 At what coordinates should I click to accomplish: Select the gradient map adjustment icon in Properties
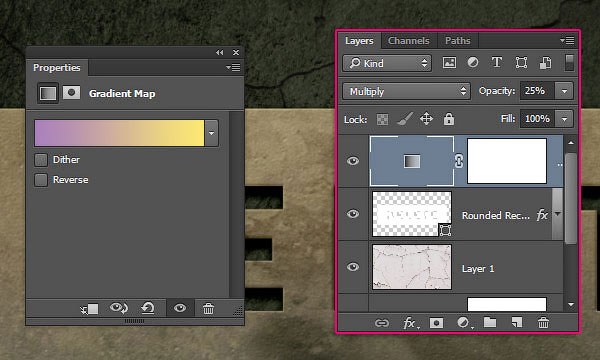coord(48,93)
